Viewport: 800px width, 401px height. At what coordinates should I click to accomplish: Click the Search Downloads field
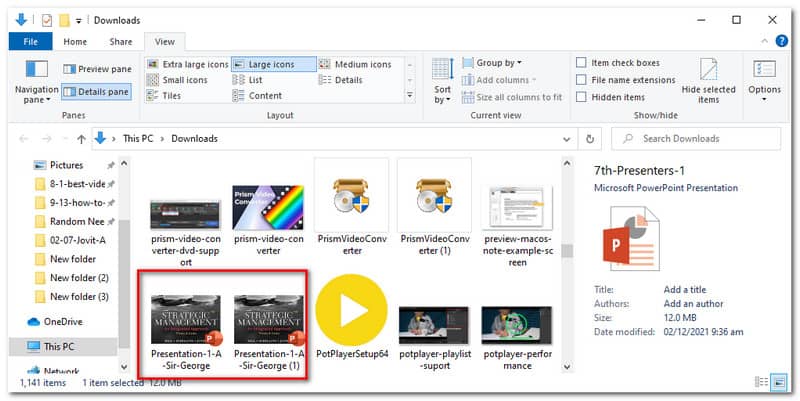coord(696,138)
